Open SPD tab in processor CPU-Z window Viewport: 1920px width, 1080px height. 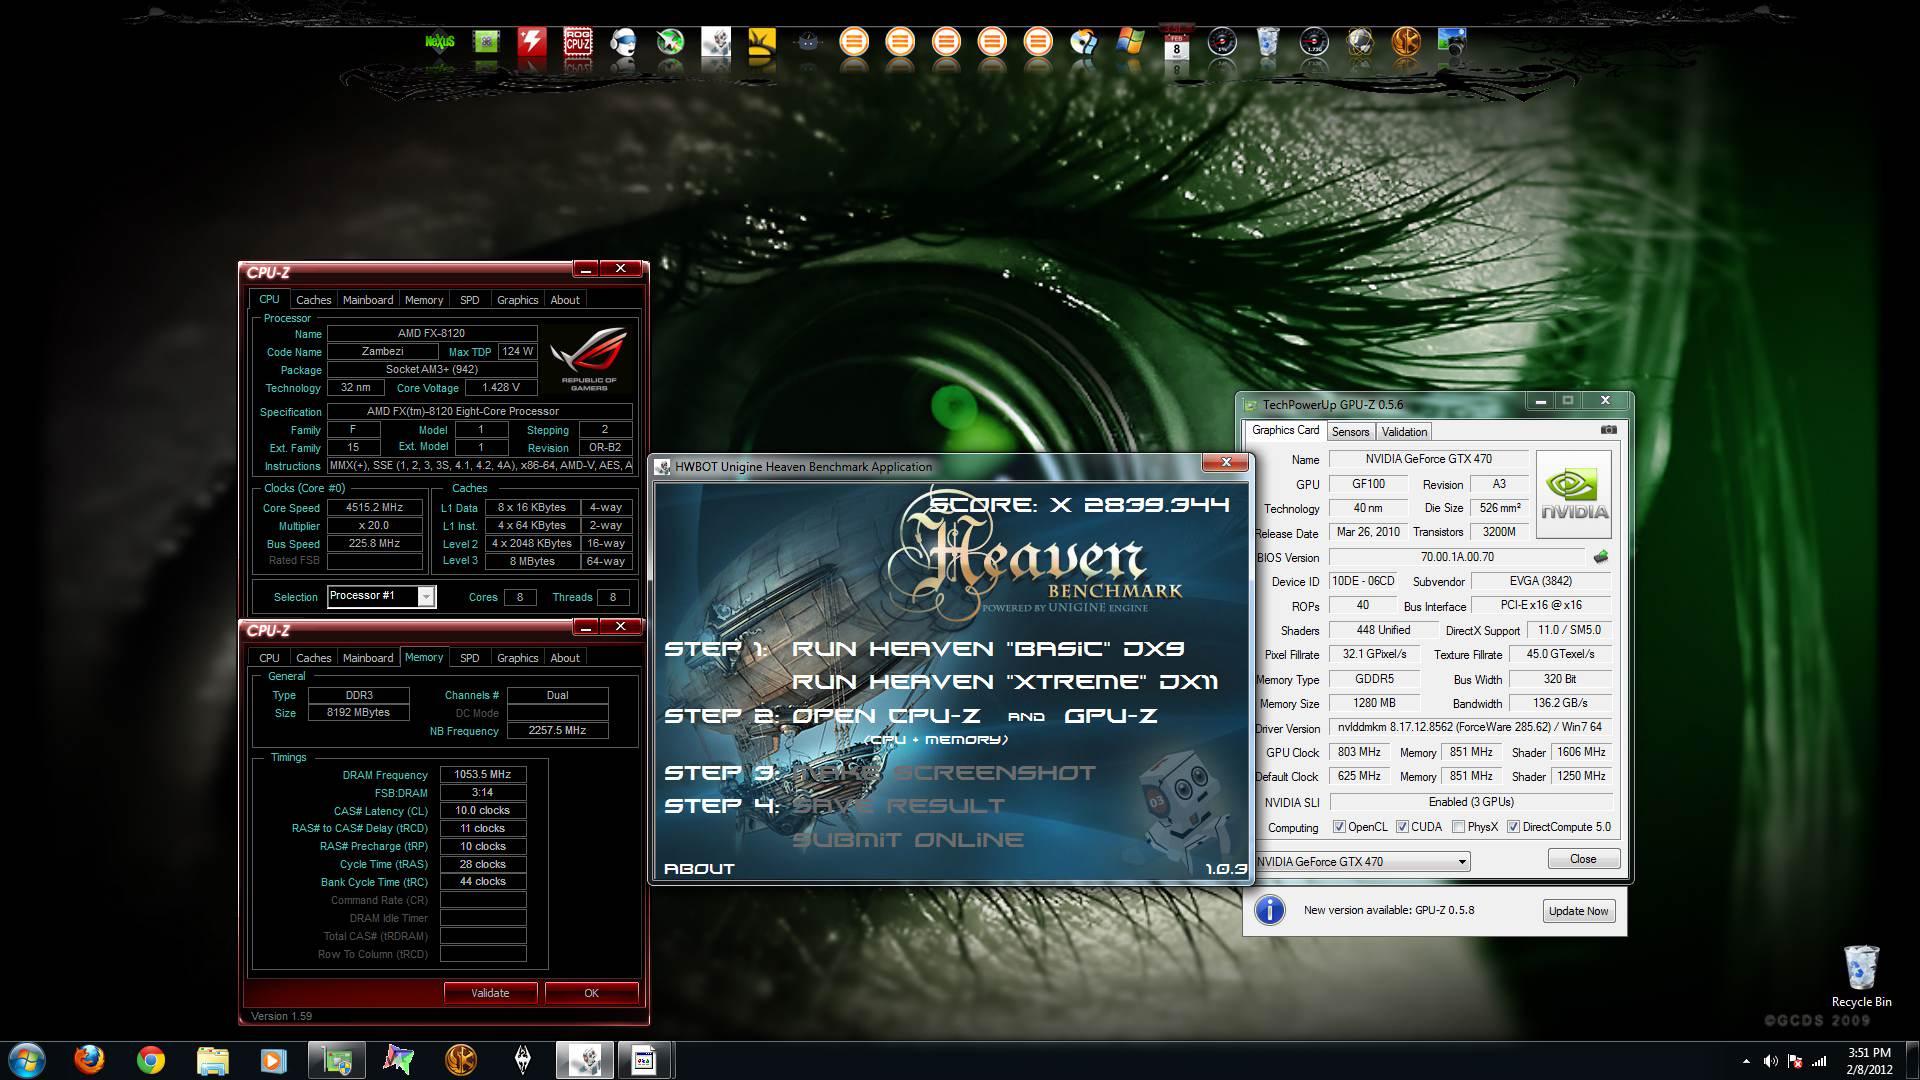pos(469,300)
